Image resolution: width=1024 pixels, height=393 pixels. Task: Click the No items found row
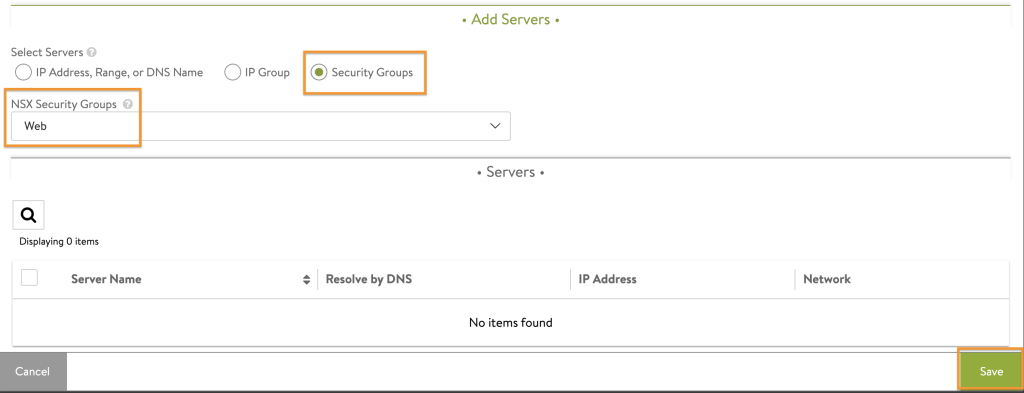tap(511, 322)
